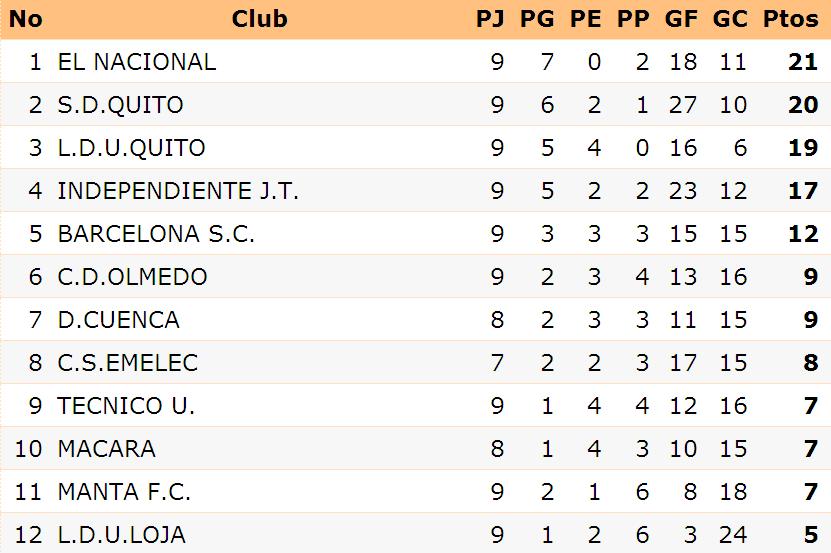Select MANTA F.C. in standings
Image resolution: width=831 pixels, height=553 pixels.
click(124, 491)
